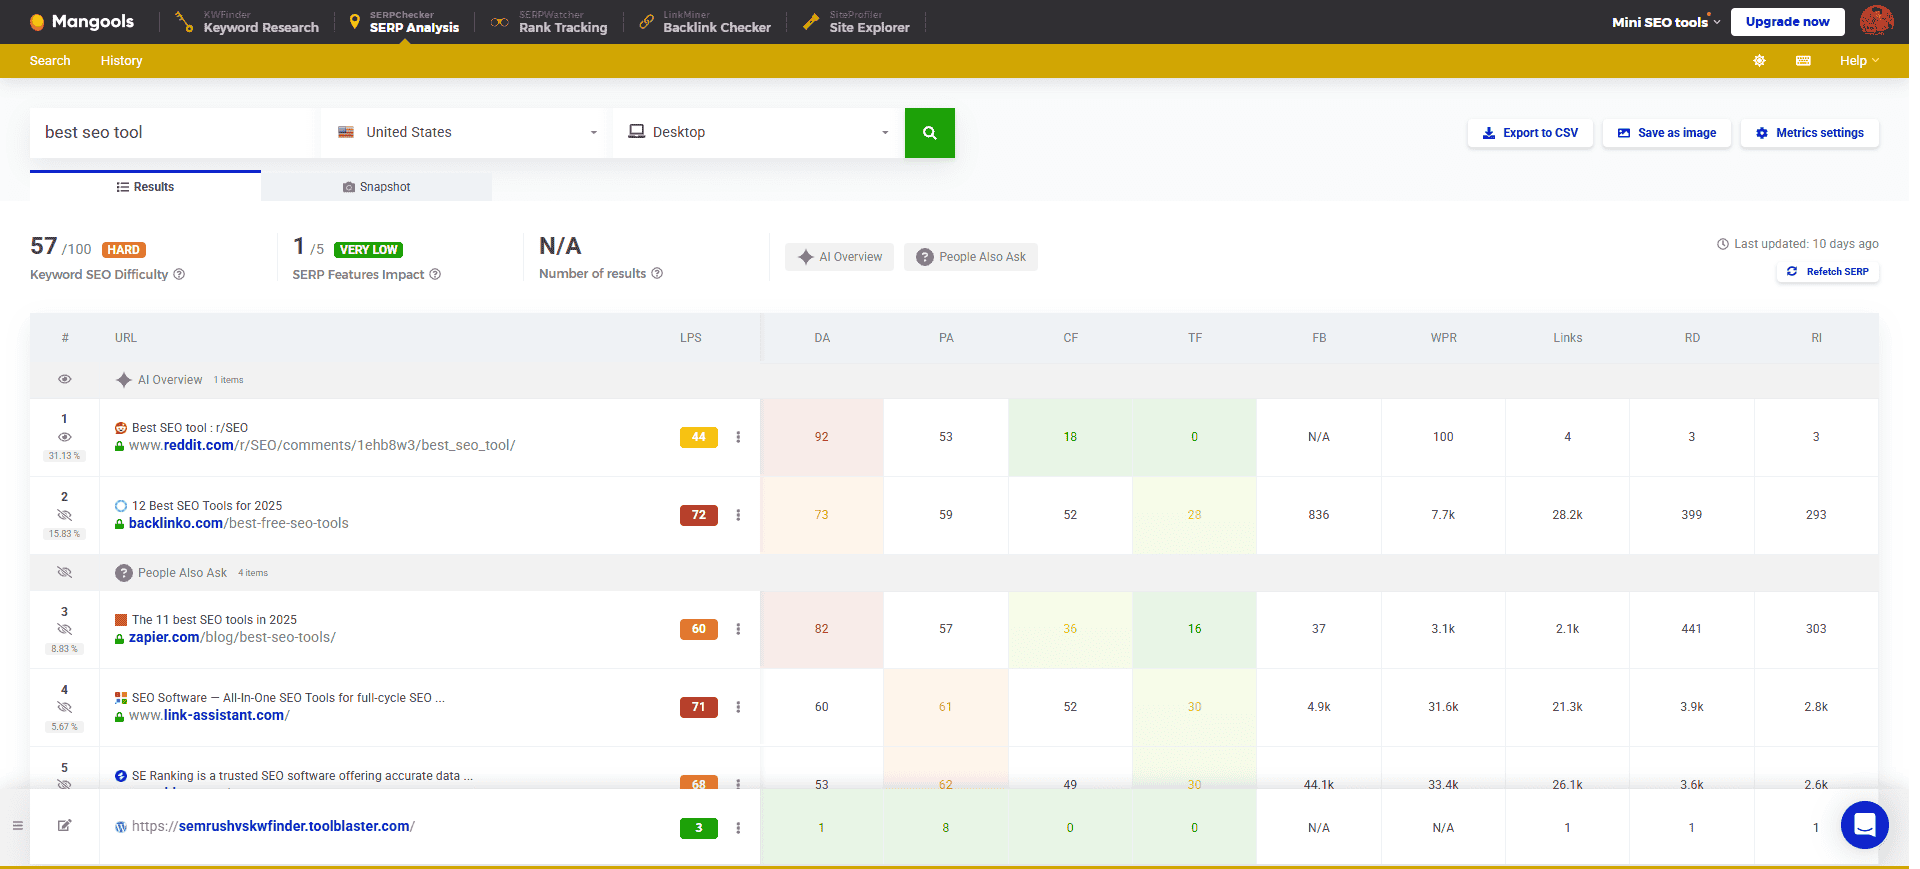The height and width of the screenshot is (869, 1920).
Task: Save SERP as image
Action: tap(1666, 133)
